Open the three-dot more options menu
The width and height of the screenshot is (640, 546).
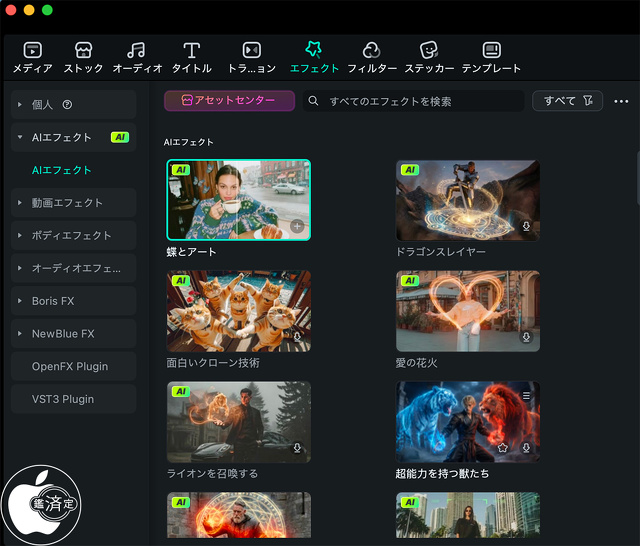(621, 101)
